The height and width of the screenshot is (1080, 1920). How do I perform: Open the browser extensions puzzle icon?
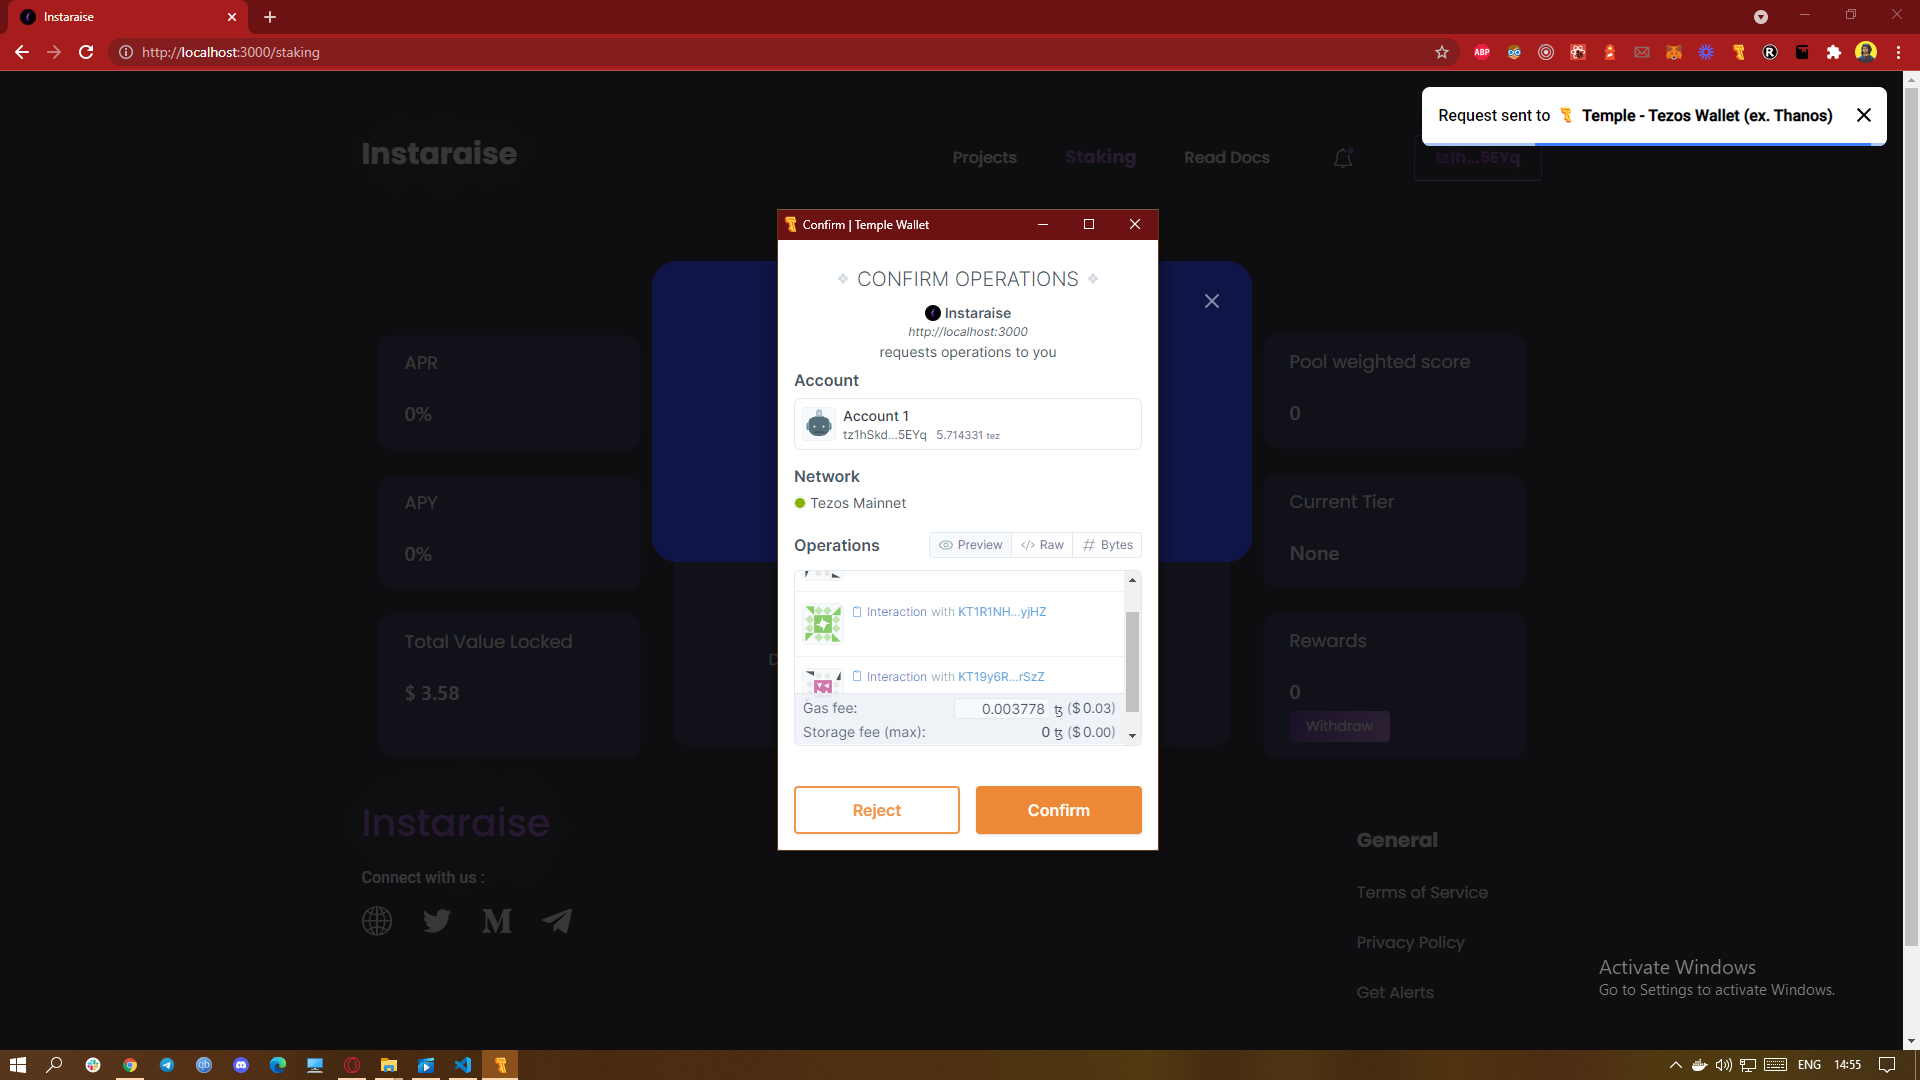(x=1834, y=52)
